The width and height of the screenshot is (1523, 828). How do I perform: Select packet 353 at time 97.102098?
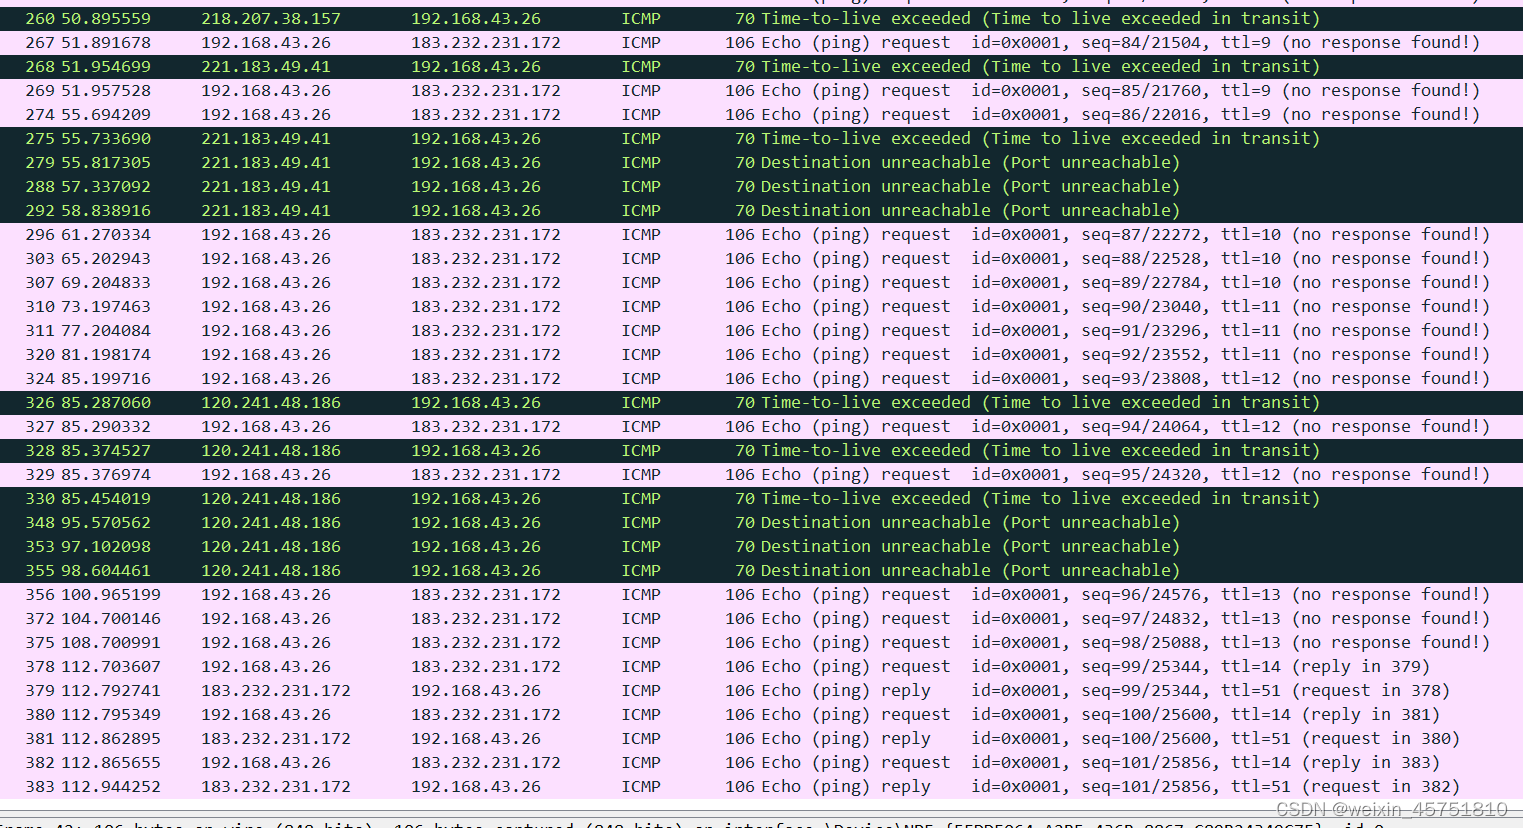pyautogui.click(x=761, y=547)
